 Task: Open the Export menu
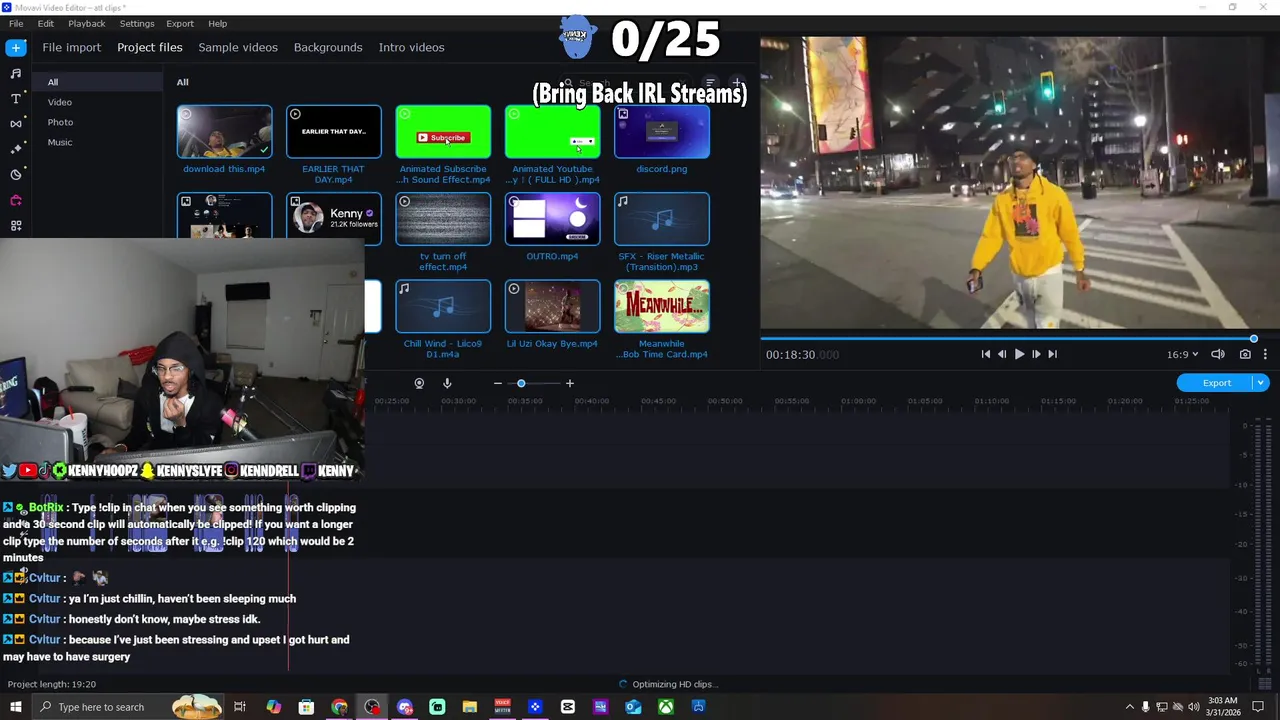[x=180, y=23]
